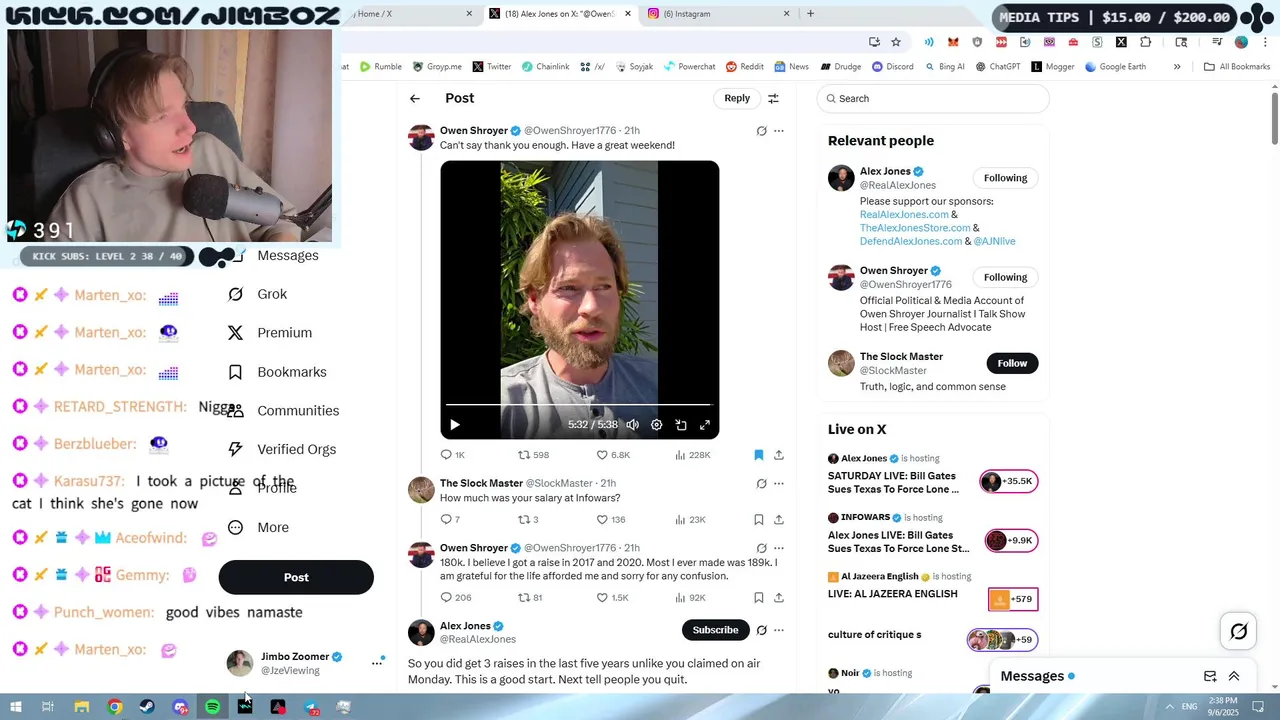This screenshot has width=1280, height=720.
Task: Remove bookmark on Owen Shroyer's top post
Action: coord(759,455)
